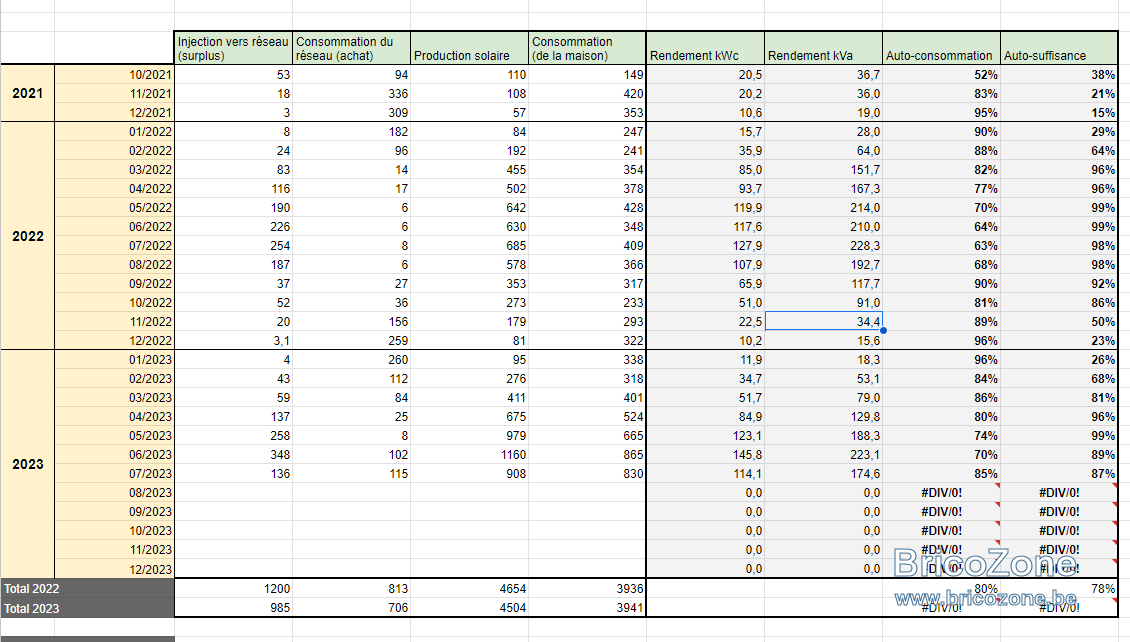This screenshot has height=642, width=1130.
Task: Select the 'Rendement kWc' header cell
Action: tap(706, 48)
